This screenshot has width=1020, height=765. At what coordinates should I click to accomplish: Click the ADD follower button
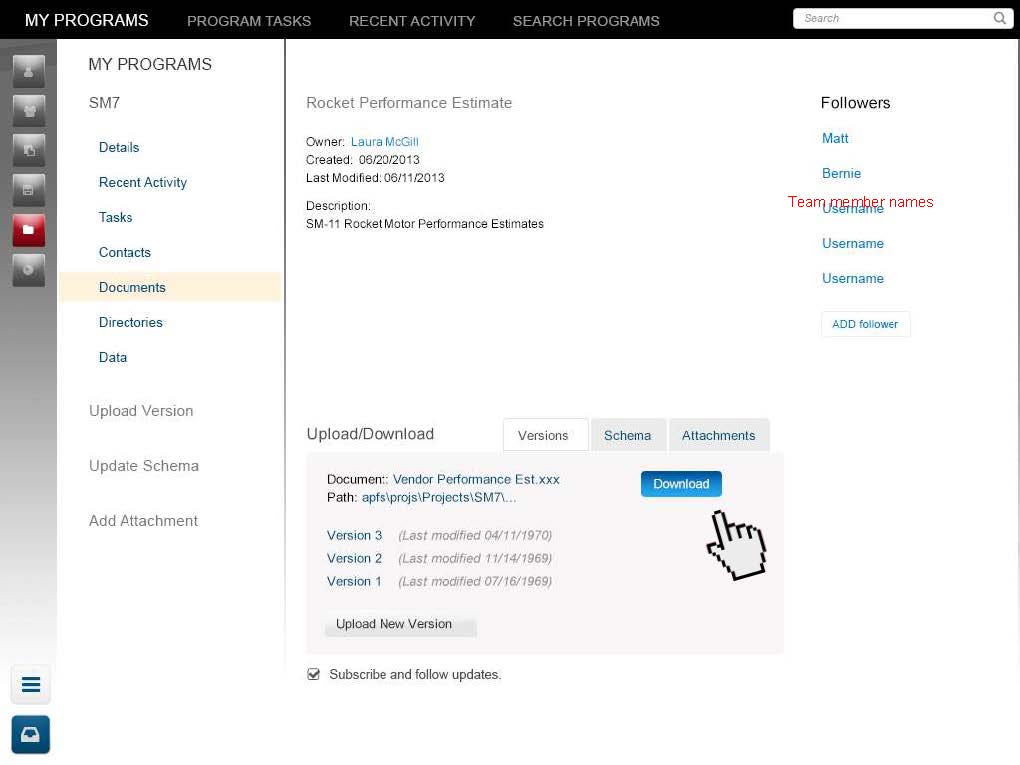pos(865,324)
